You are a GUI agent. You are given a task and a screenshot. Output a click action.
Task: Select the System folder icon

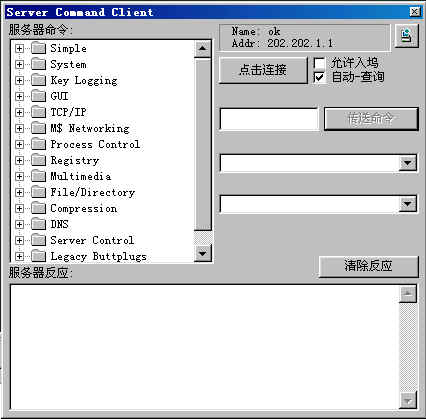coord(38,64)
